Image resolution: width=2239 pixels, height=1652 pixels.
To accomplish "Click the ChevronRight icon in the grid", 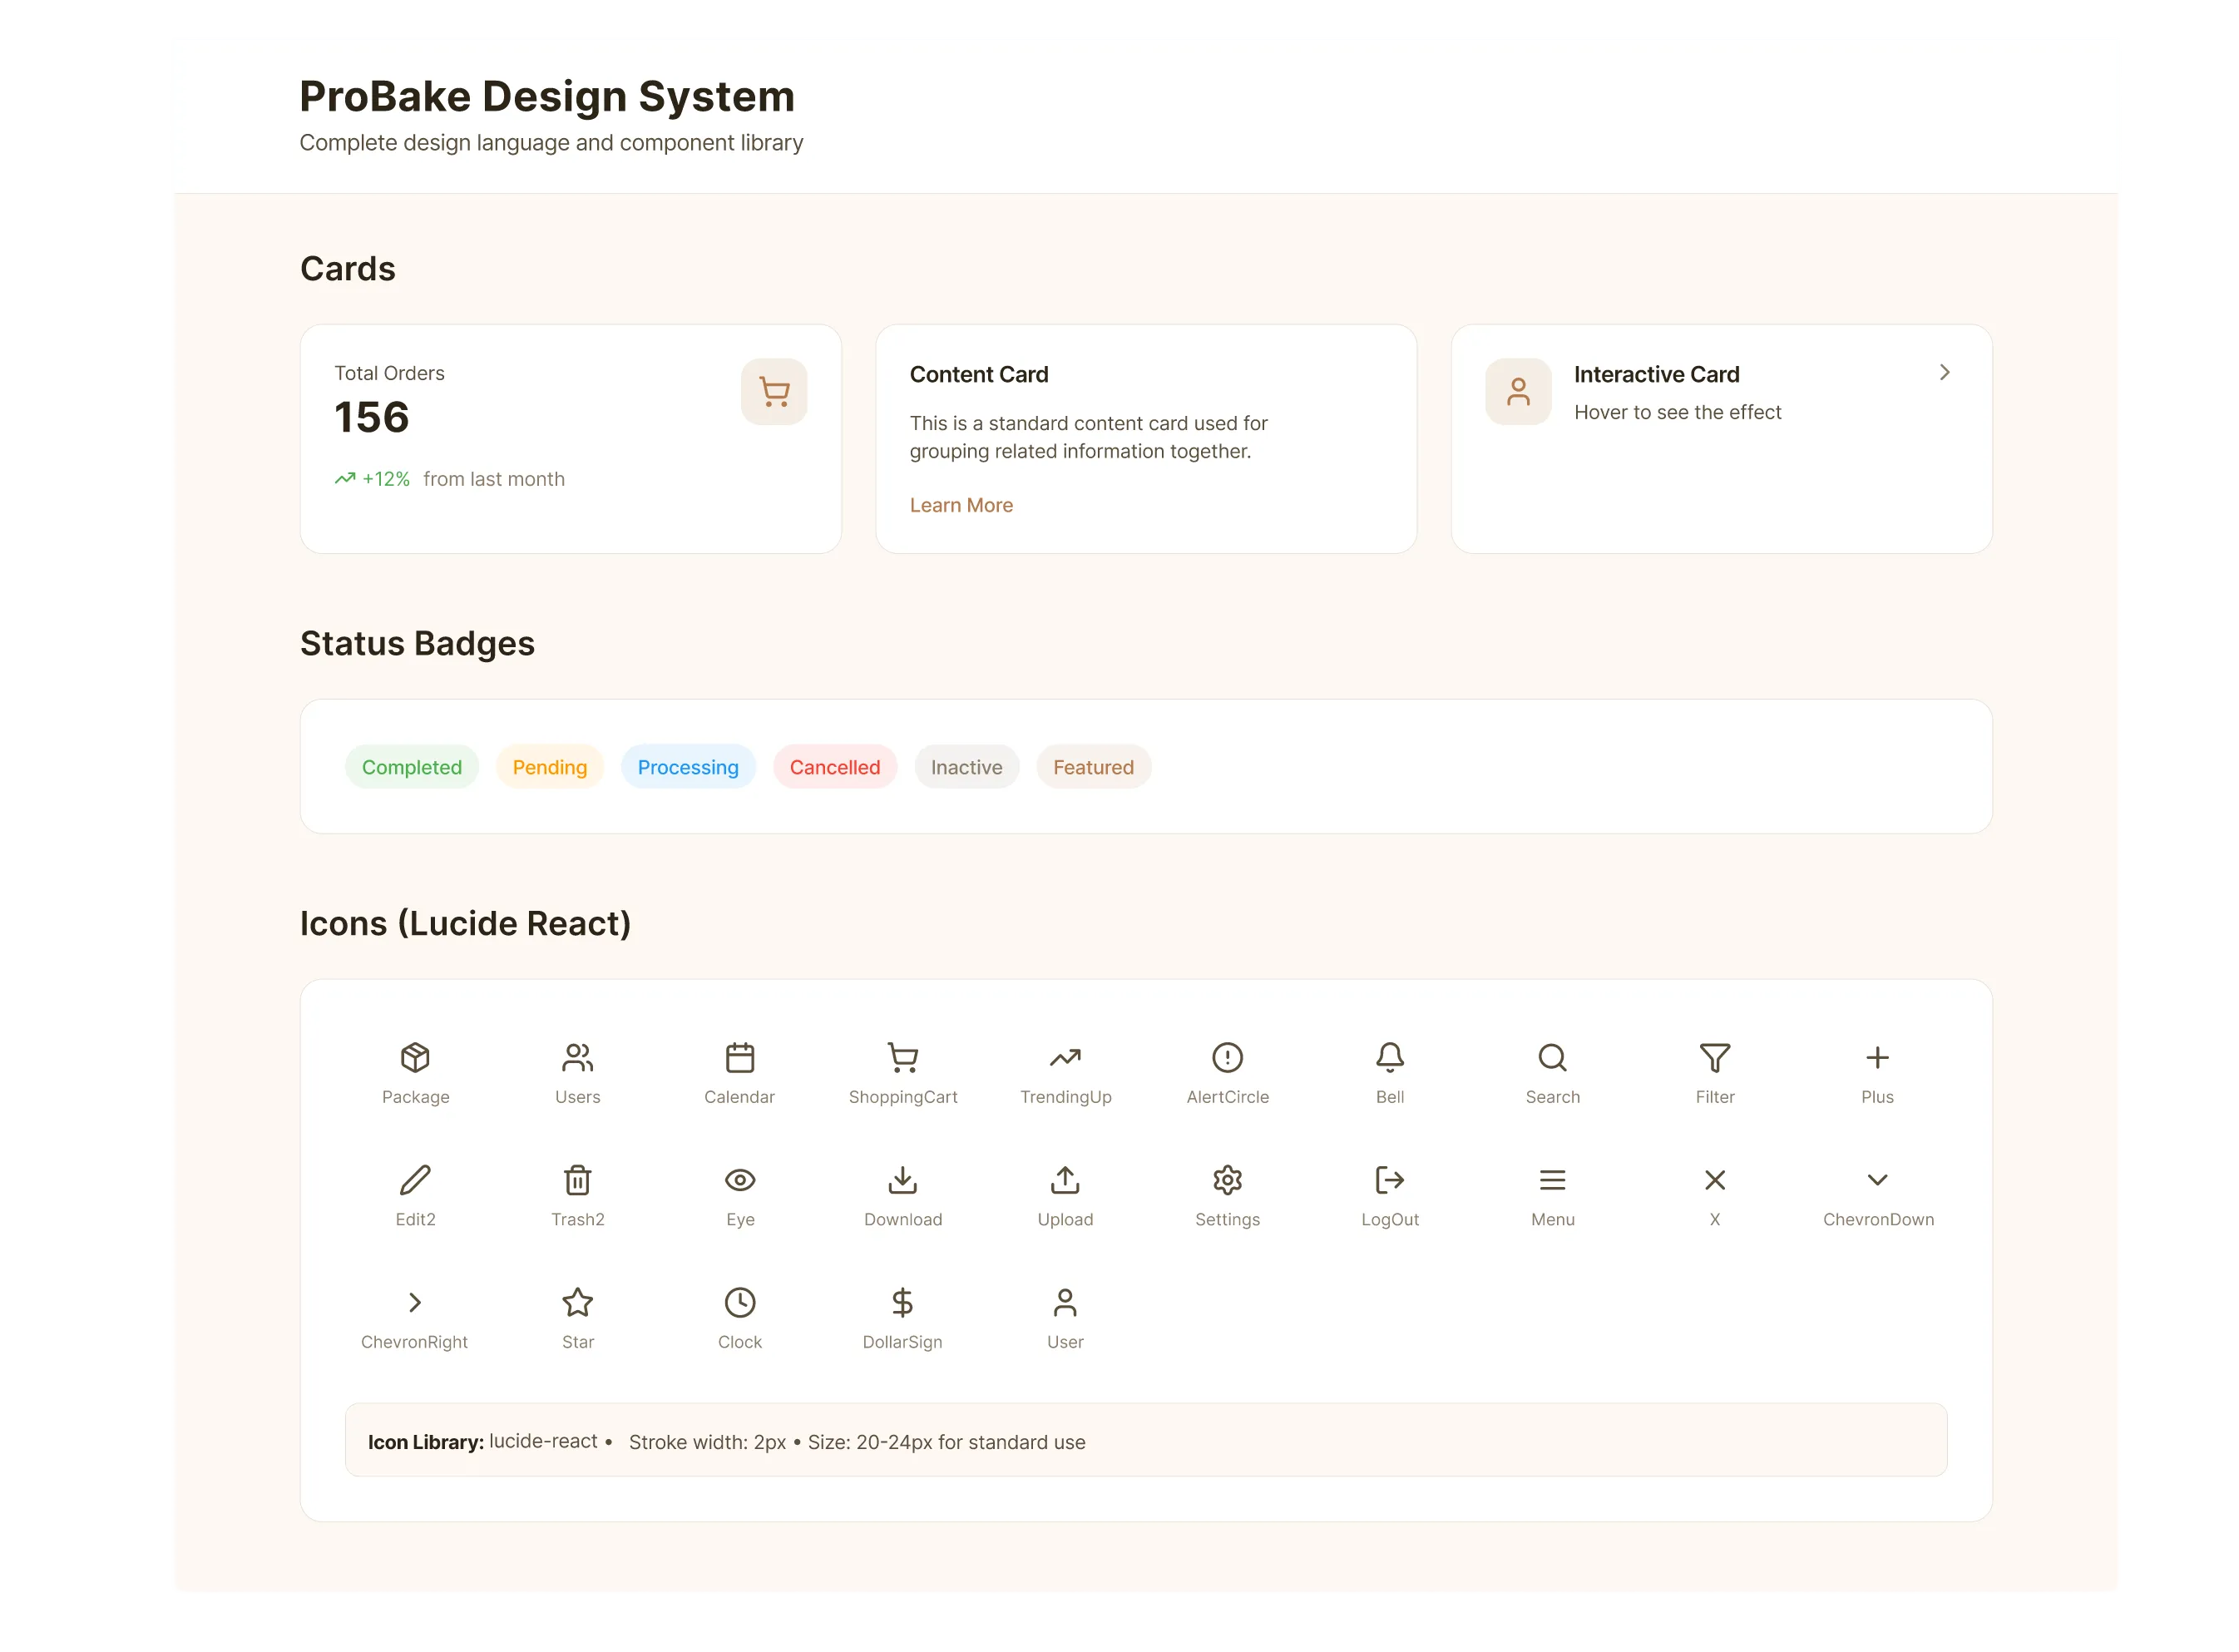I will click(415, 1302).
